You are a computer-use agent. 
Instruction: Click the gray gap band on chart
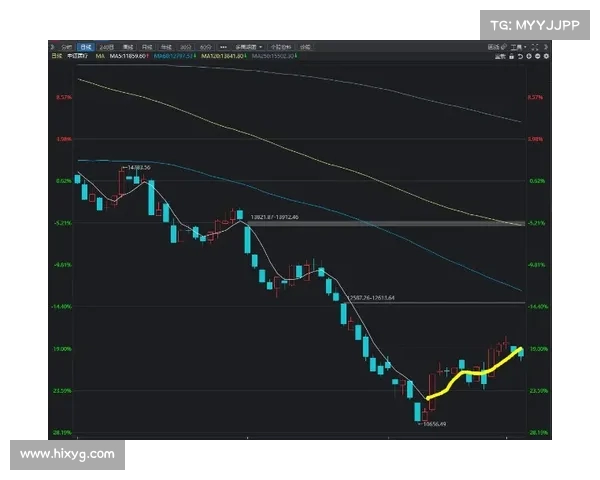tap(400, 223)
